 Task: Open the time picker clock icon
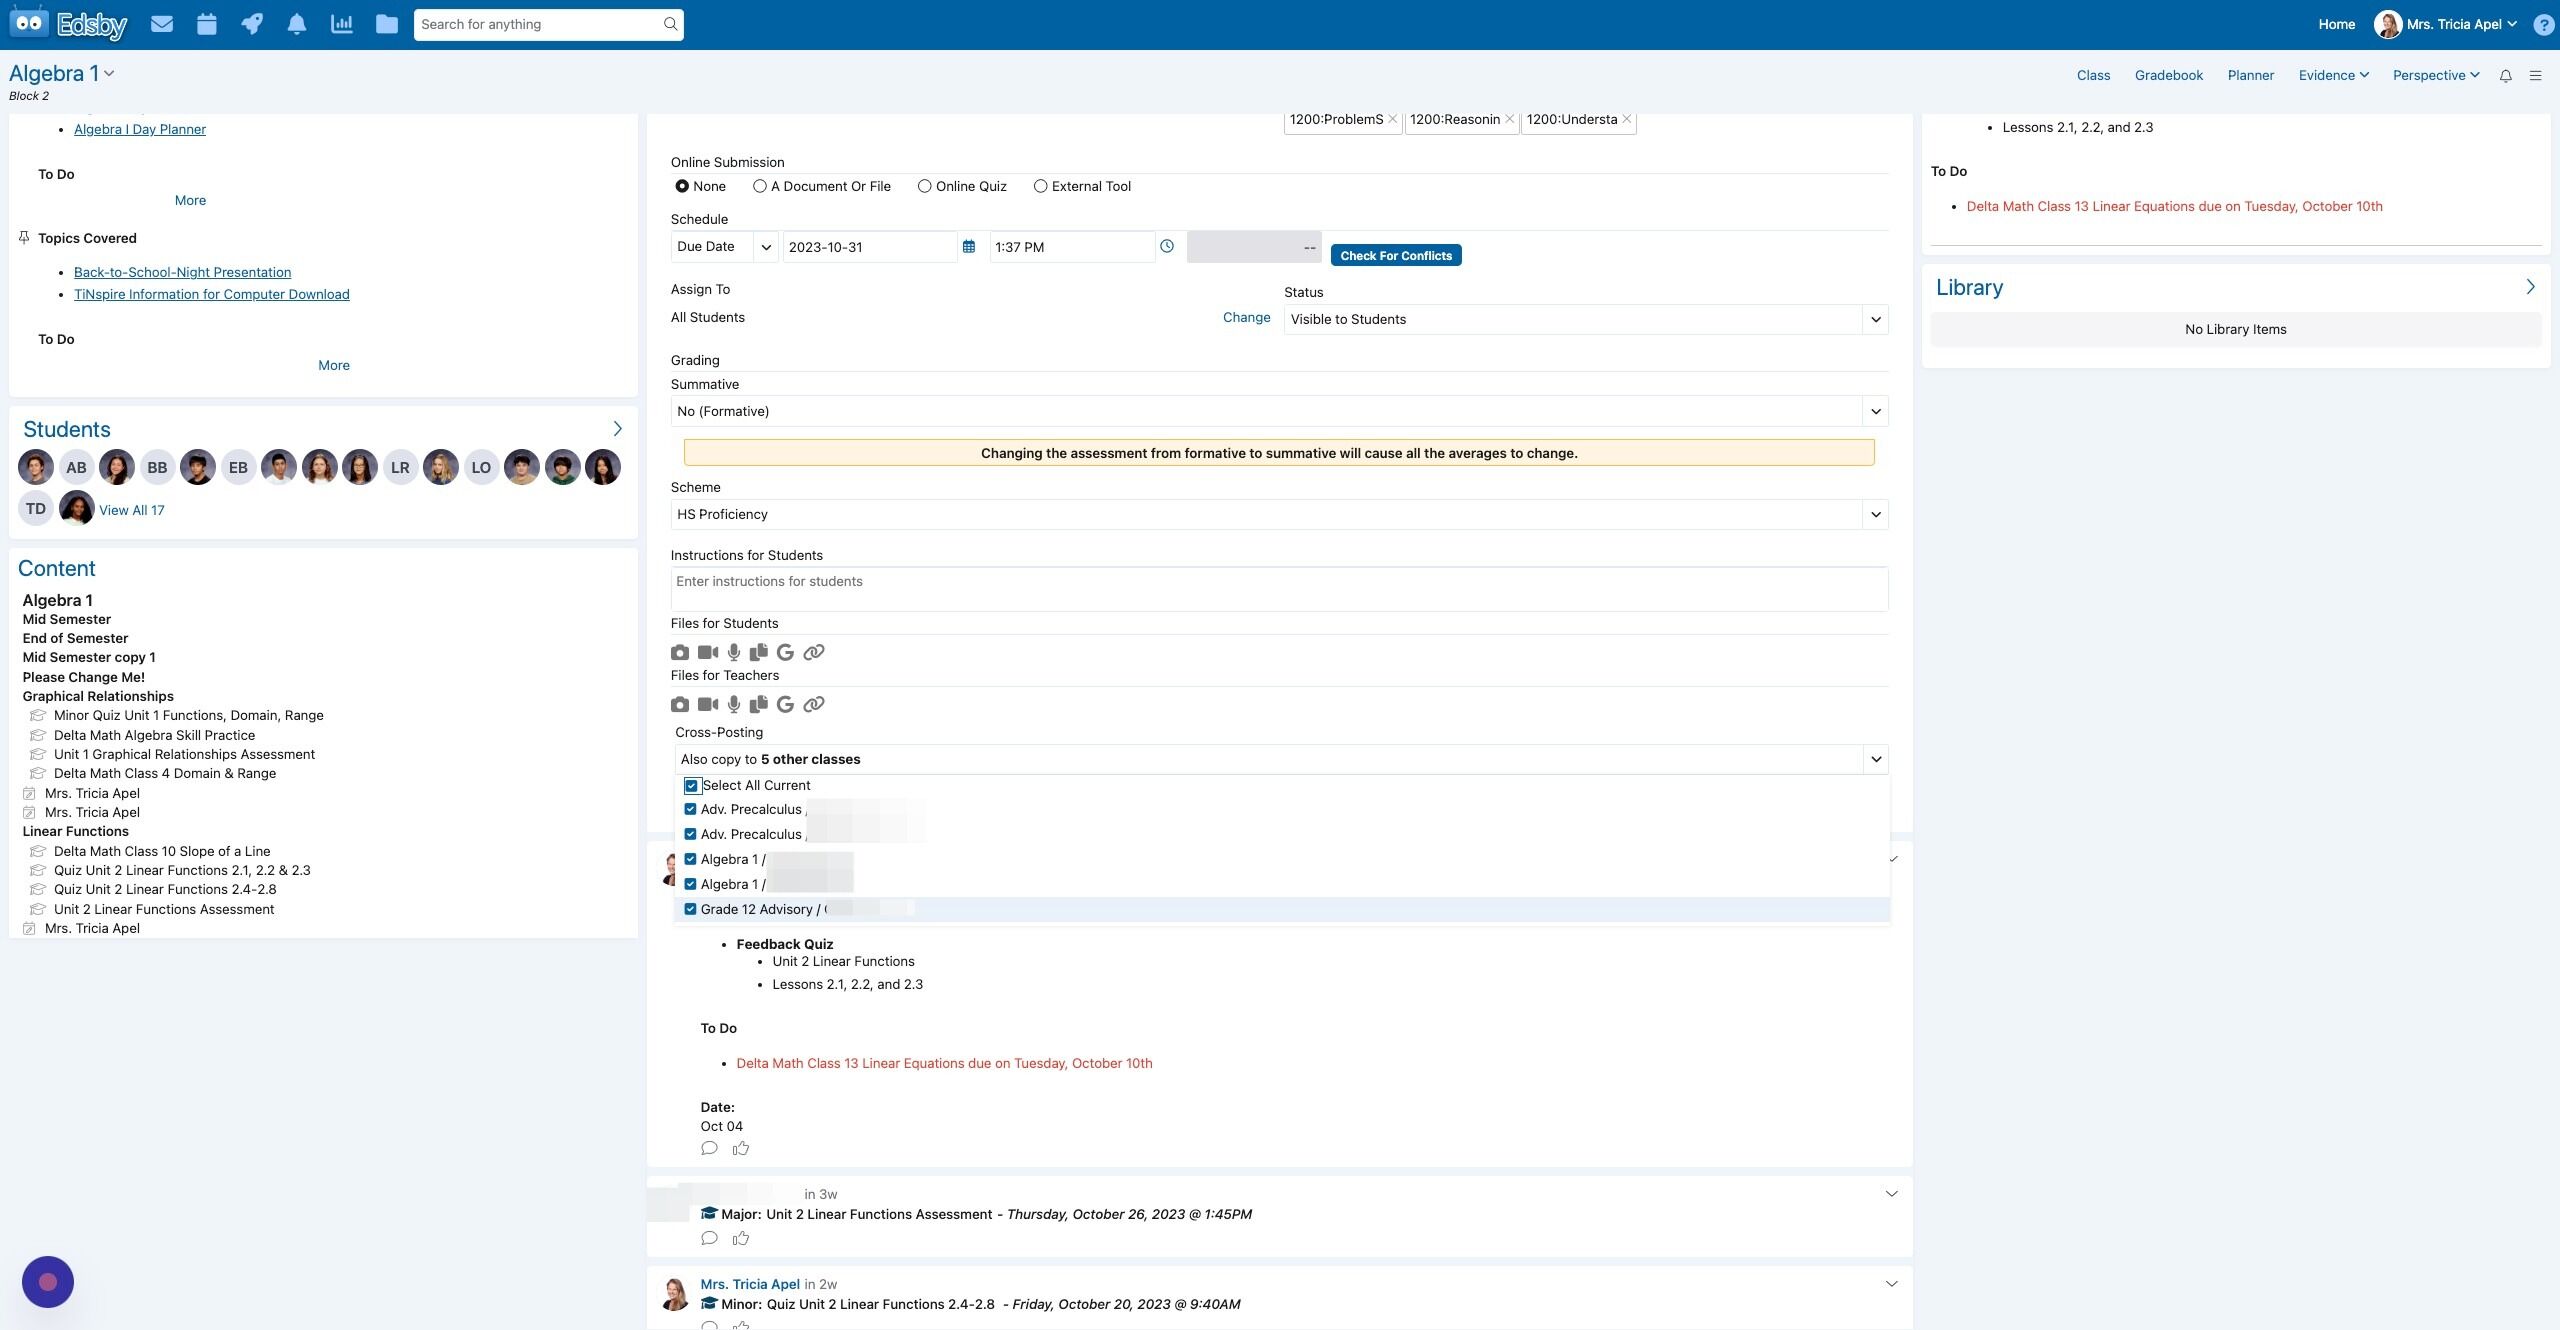(x=1167, y=246)
